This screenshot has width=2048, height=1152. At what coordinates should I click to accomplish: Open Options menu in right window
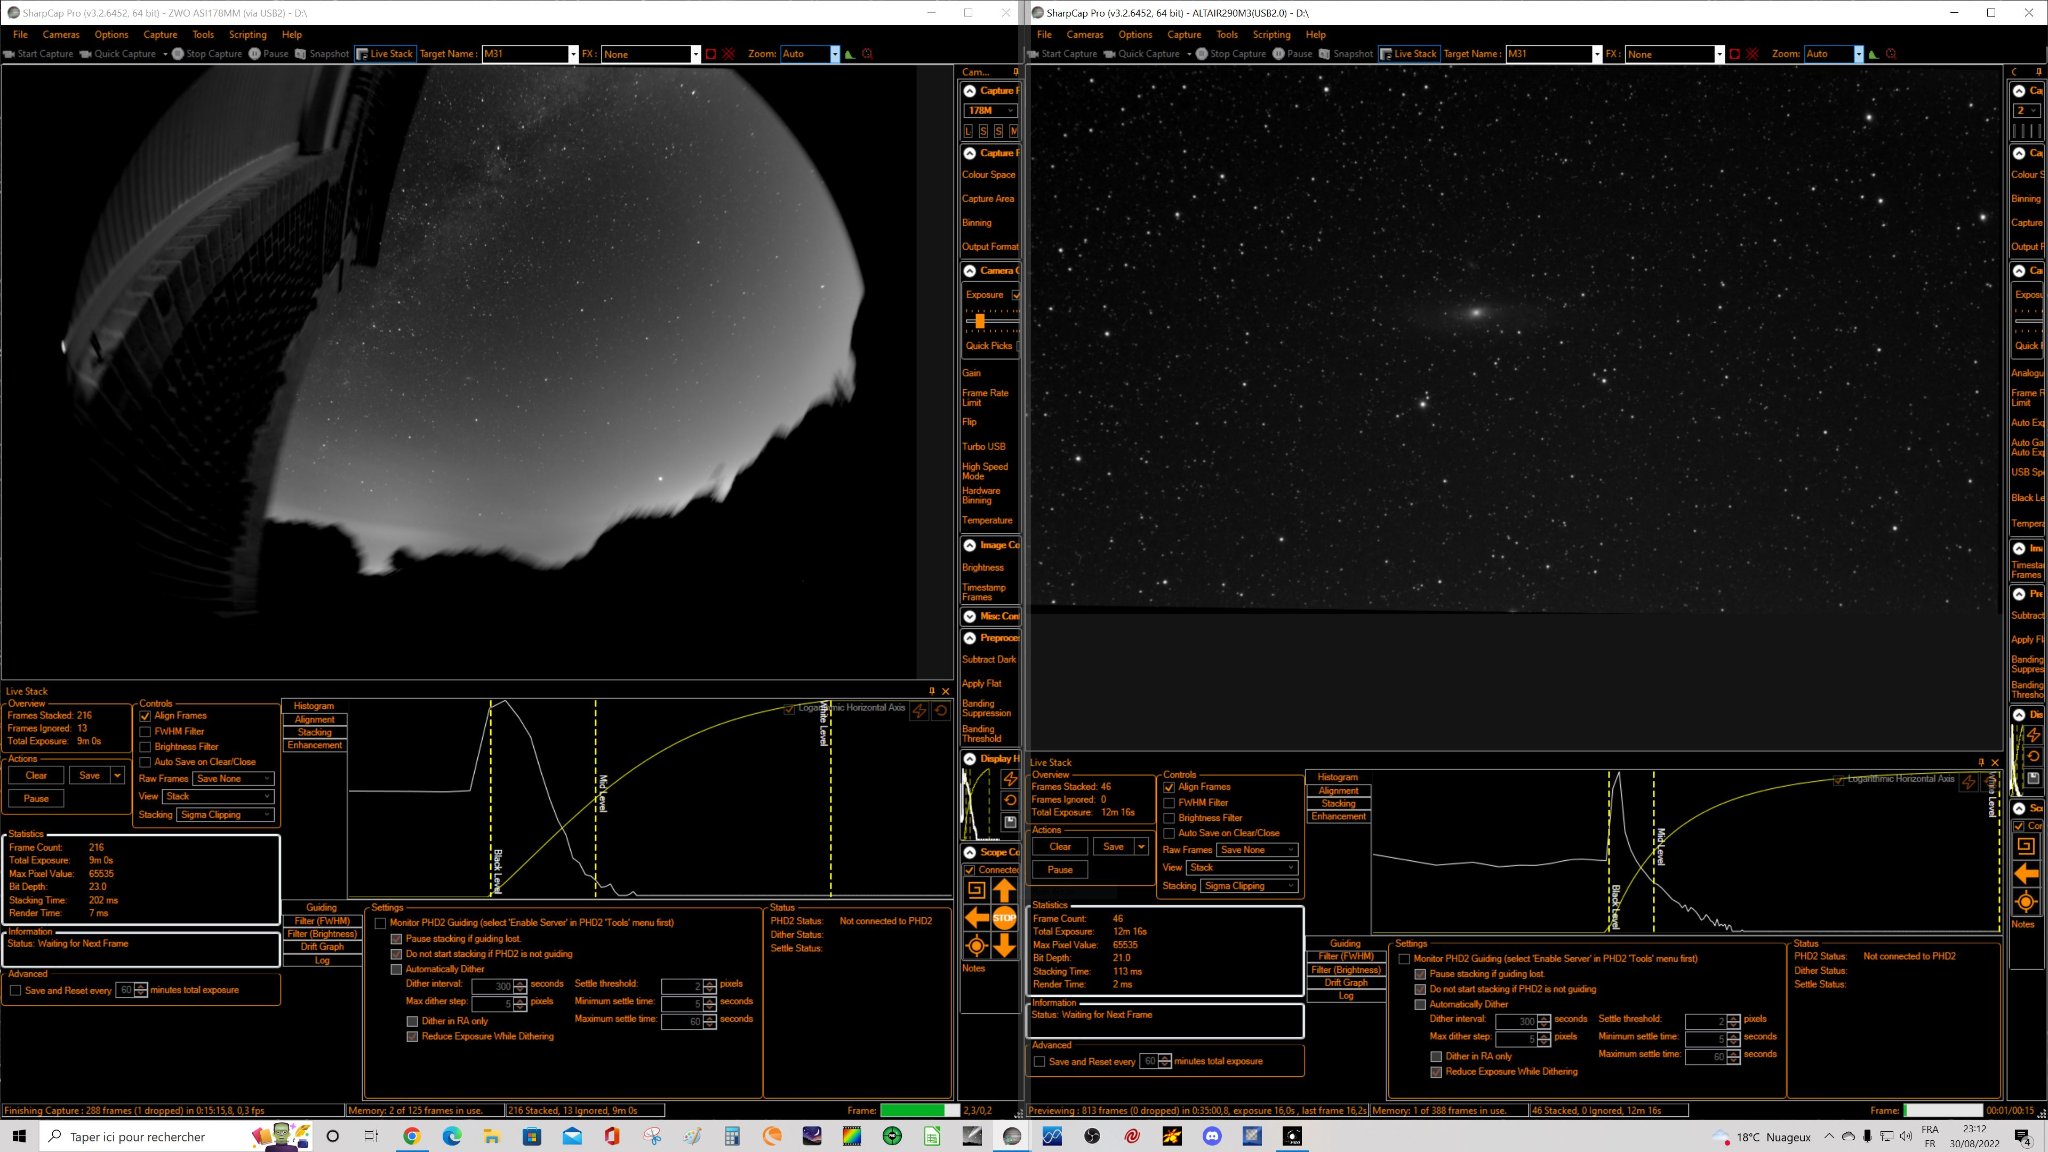(x=1135, y=35)
